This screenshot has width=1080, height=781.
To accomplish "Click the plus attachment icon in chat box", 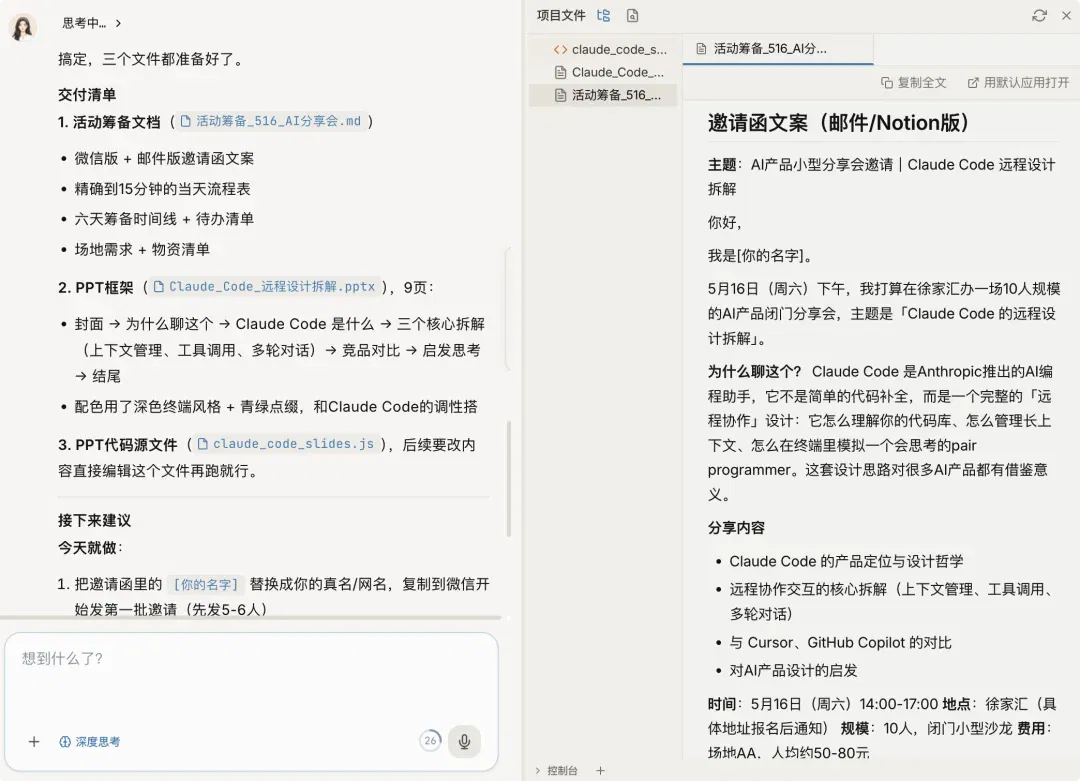I will [x=34, y=742].
